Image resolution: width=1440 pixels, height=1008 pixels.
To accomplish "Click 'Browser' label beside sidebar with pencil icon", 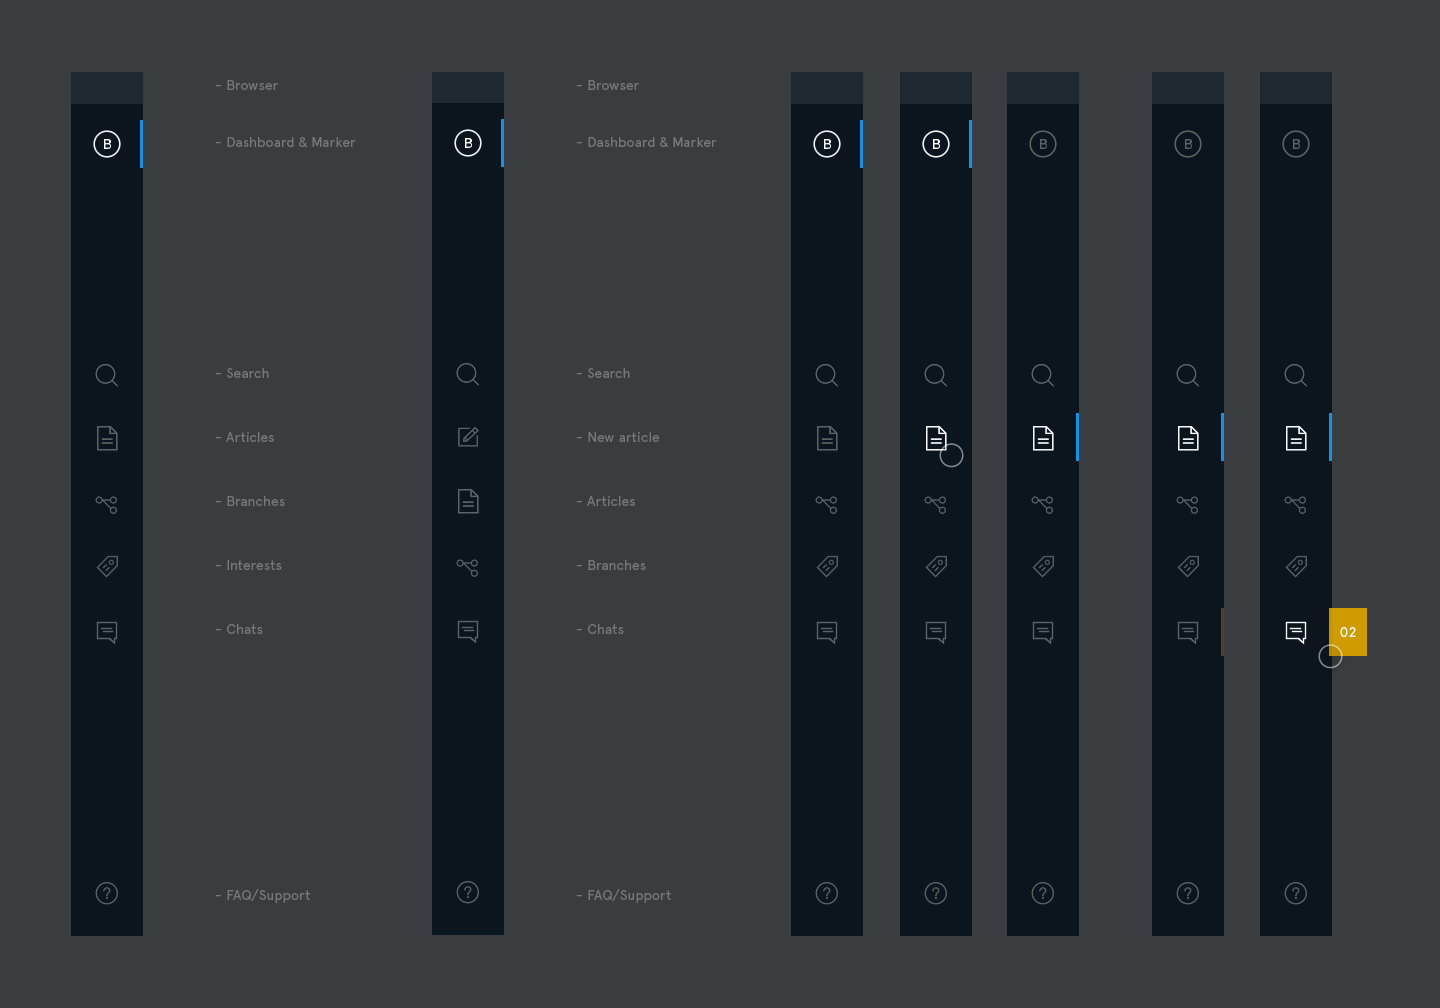I will 613,85.
